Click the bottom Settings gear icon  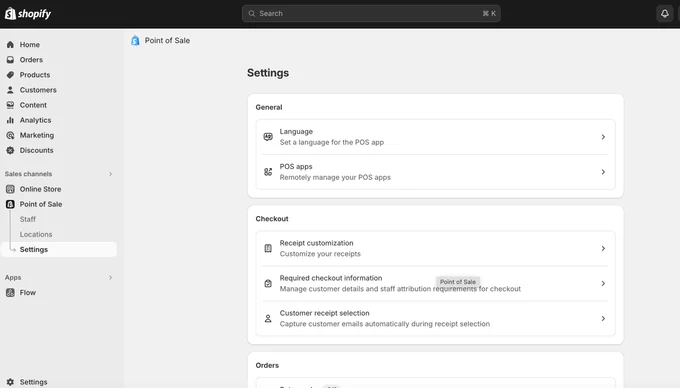[x=10, y=382]
